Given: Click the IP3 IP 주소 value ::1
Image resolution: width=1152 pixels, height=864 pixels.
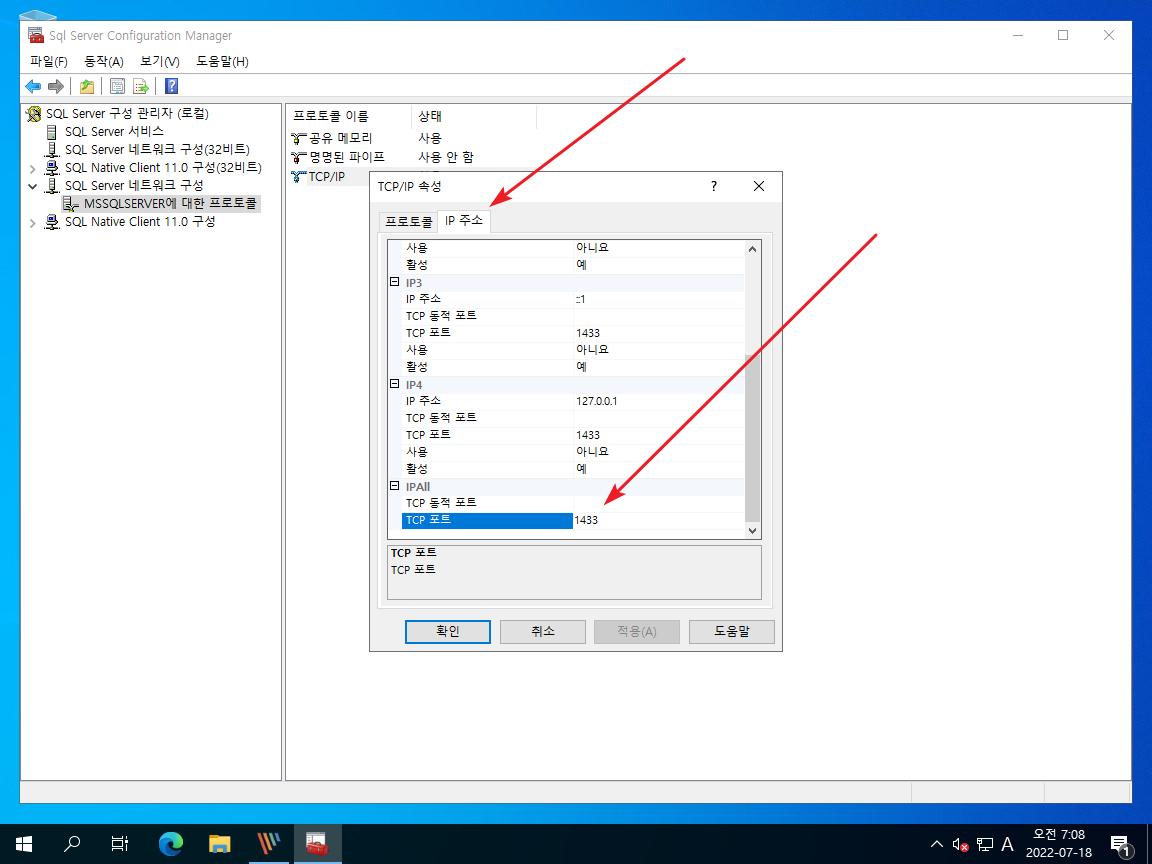Looking at the screenshot, I should pos(658,299).
